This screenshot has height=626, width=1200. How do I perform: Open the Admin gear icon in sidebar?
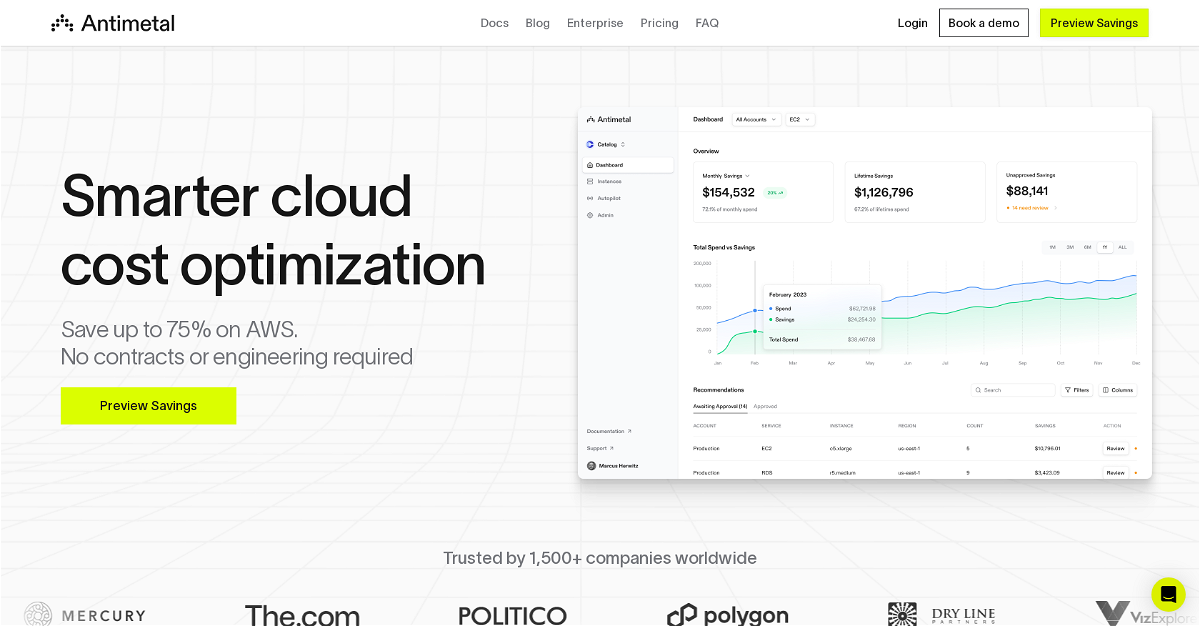coord(590,215)
